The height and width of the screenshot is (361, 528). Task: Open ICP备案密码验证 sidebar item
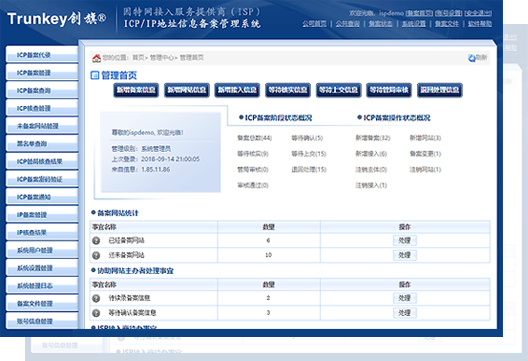pyautogui.click(x=42, y=179)
